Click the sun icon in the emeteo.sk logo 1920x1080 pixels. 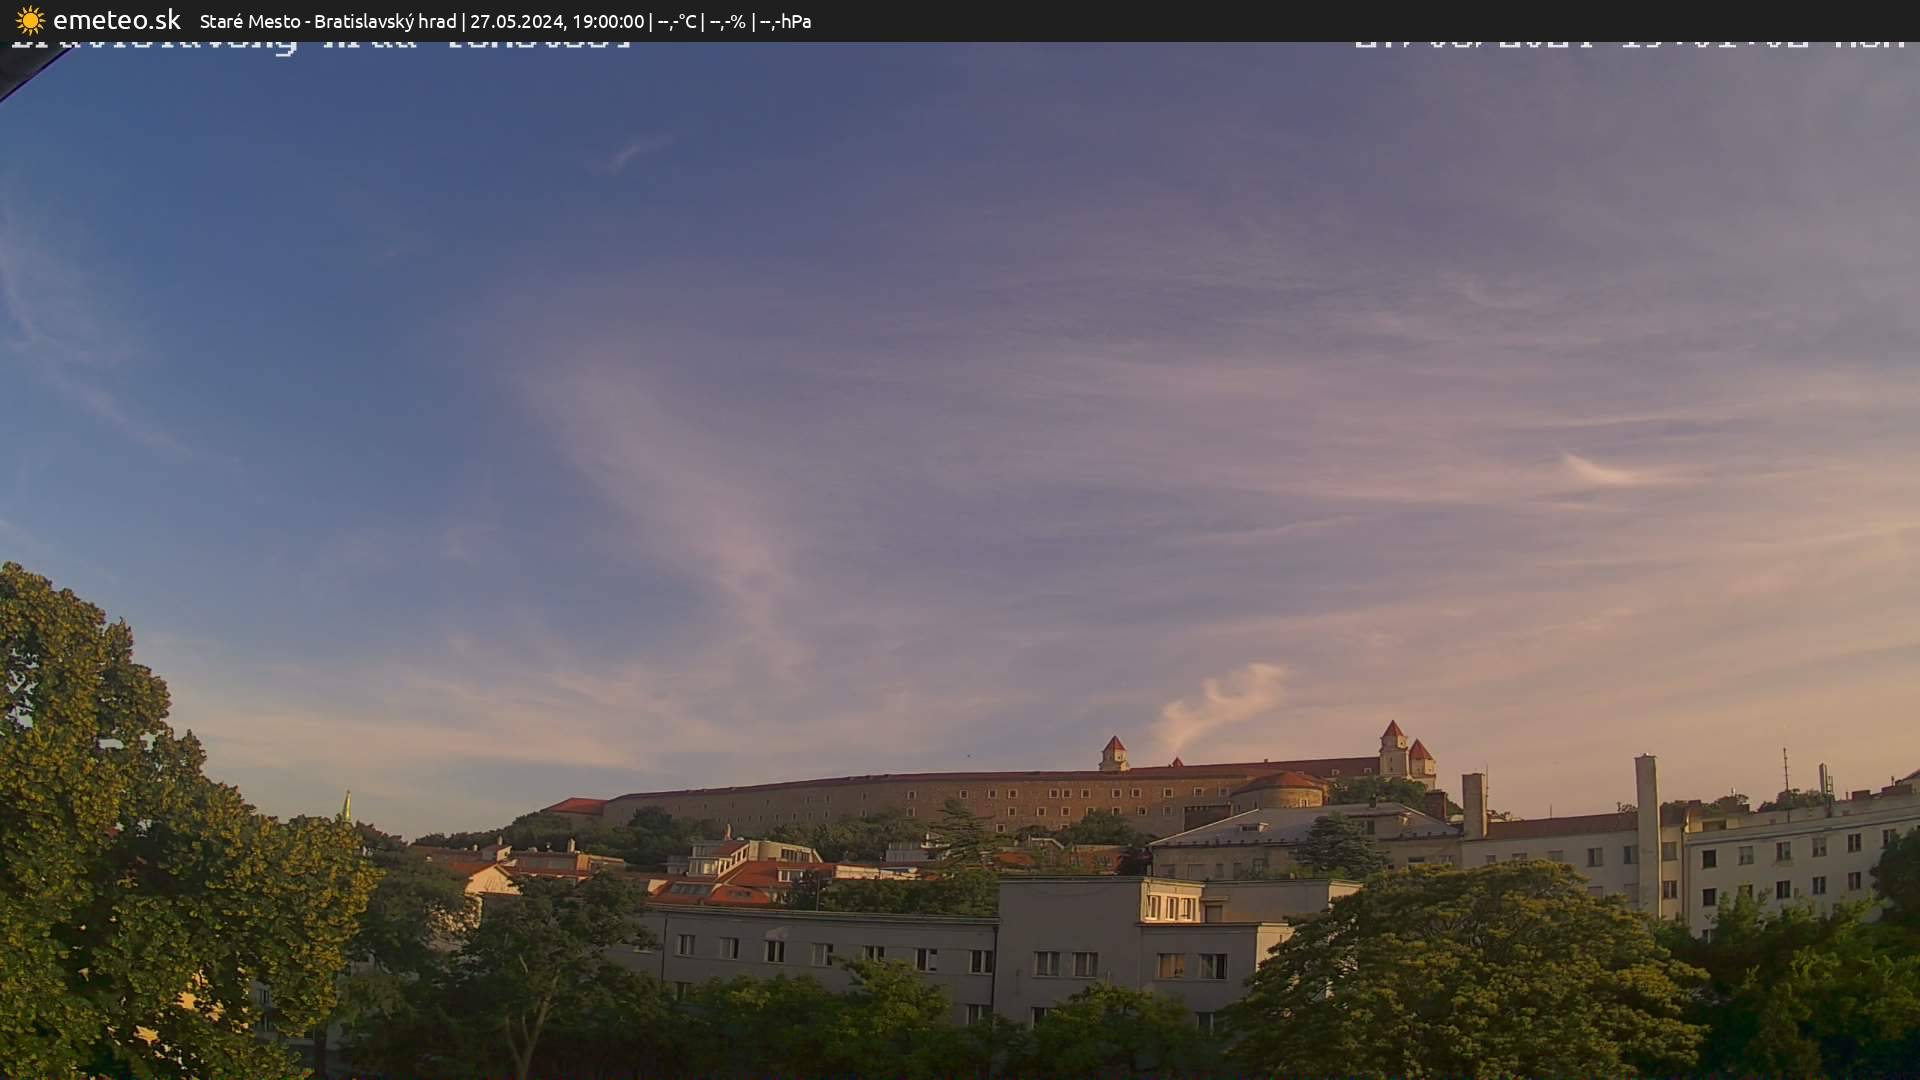tap(30, 20)
